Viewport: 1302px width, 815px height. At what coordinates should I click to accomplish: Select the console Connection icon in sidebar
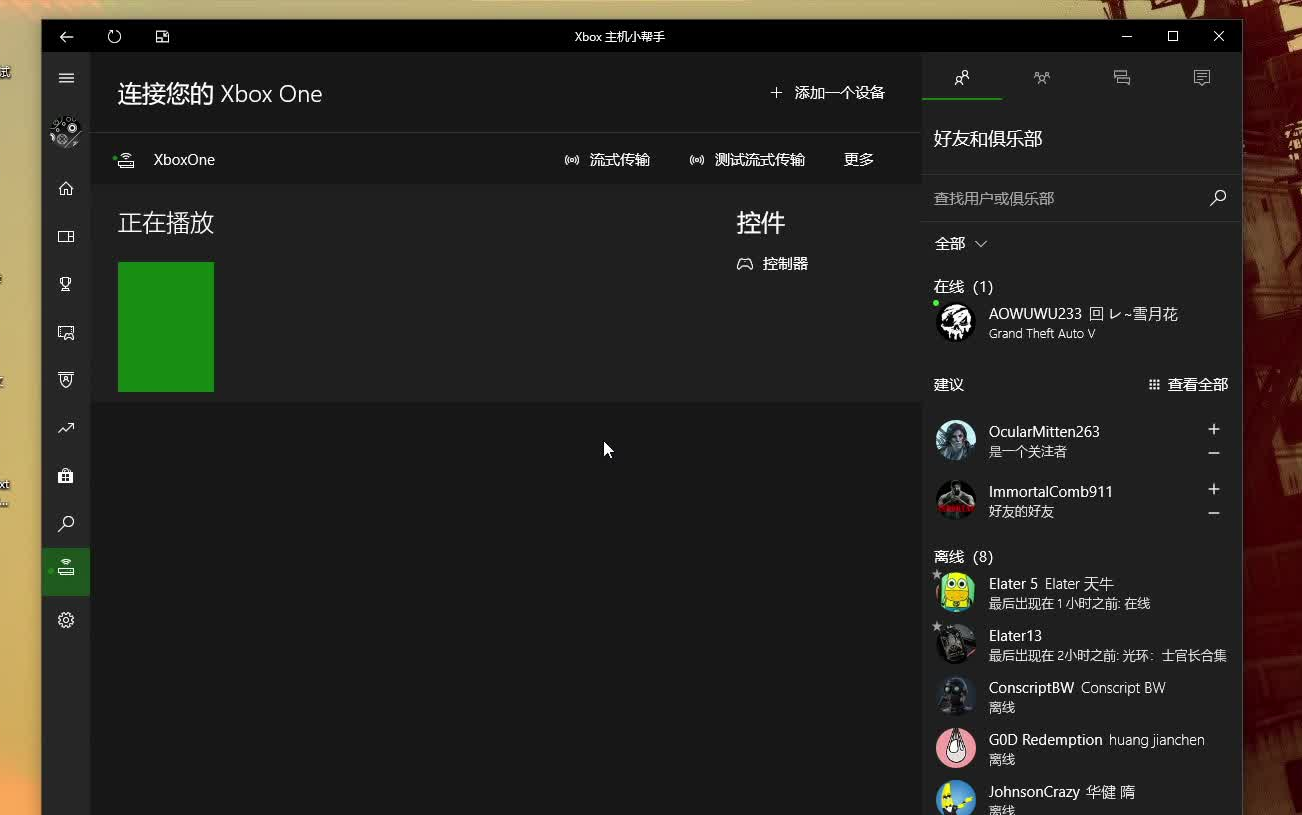coord(66,572)
